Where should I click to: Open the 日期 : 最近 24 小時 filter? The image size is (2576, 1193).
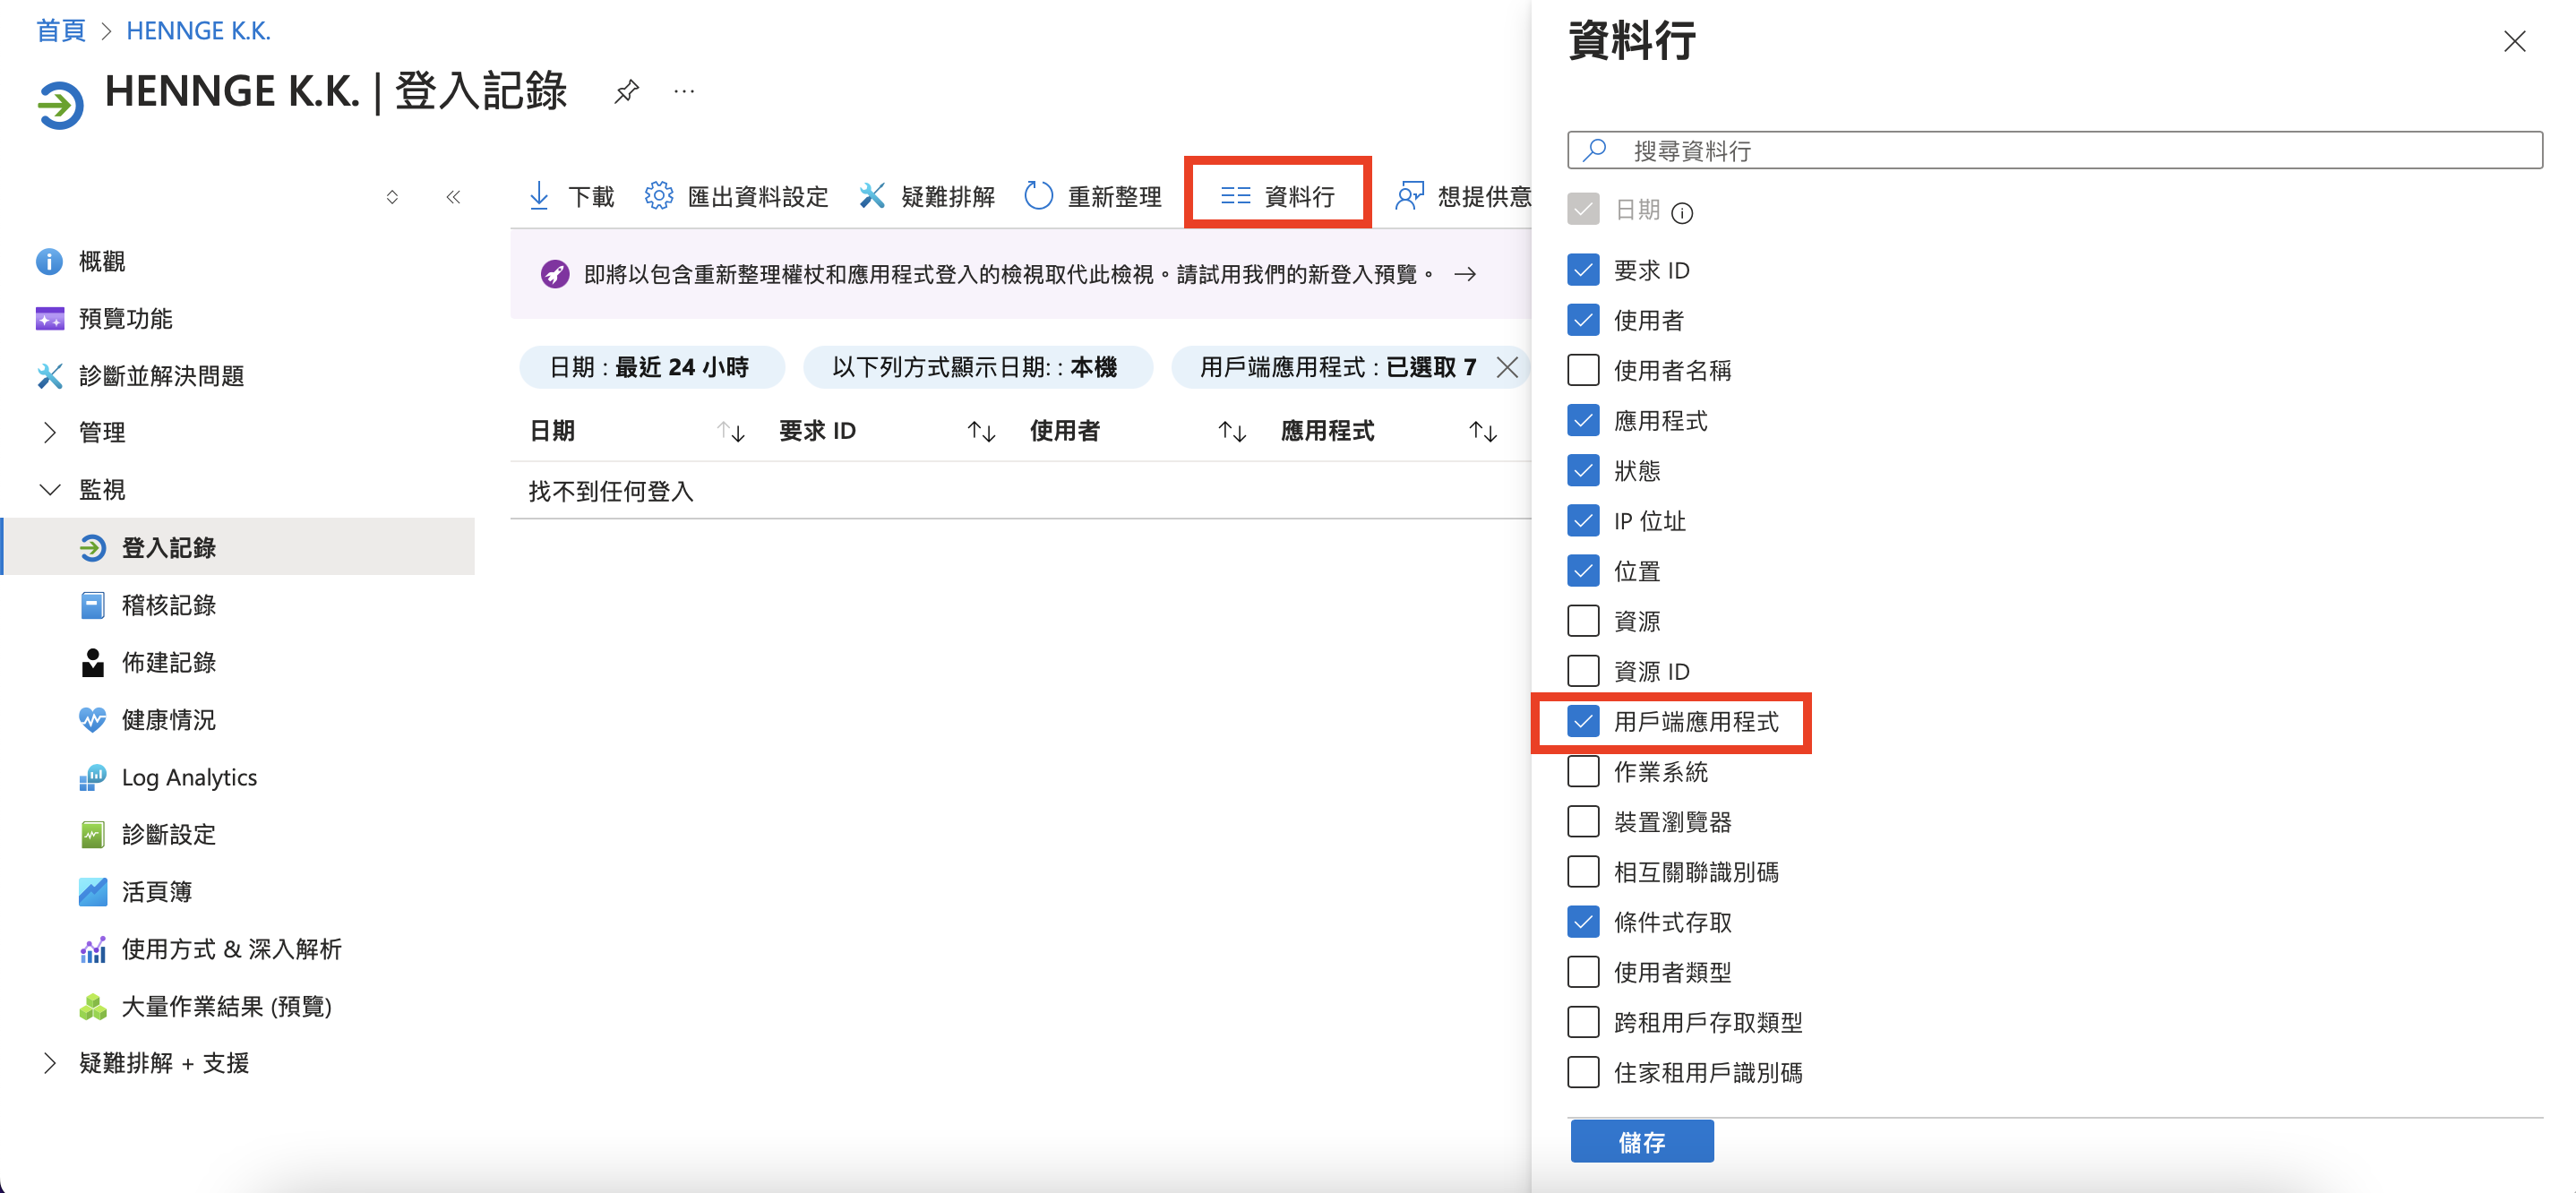(651, 367)
